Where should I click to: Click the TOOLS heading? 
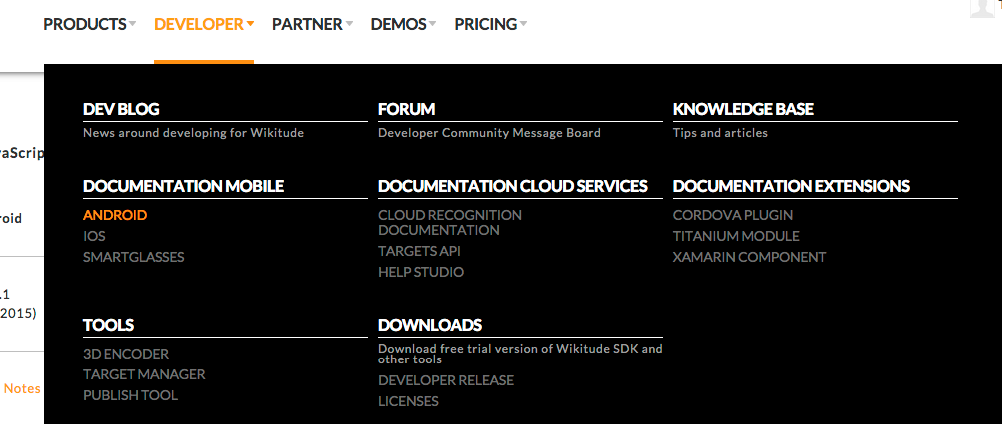[109, 325]
